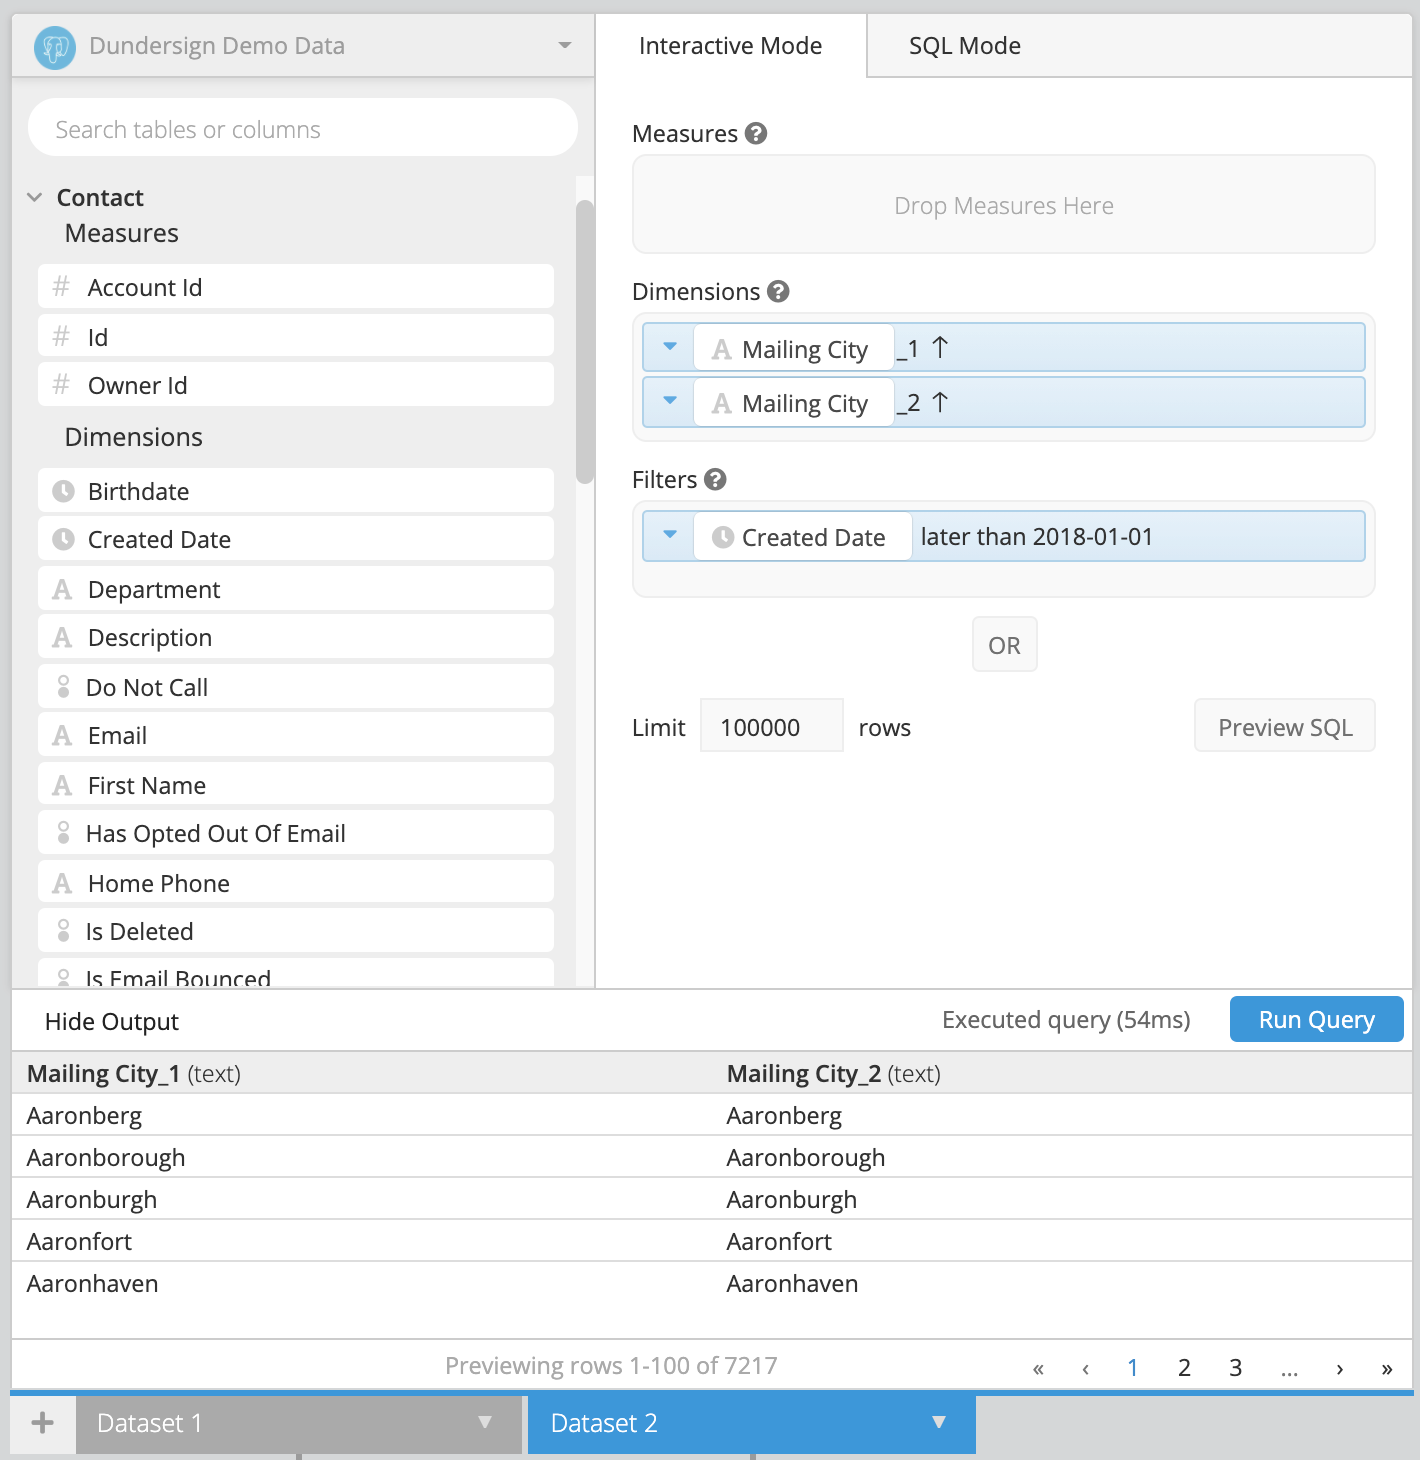1420x1460 pixels.
Task: Switch to the Dataset 1 tab
Action: click(299, 1423)
